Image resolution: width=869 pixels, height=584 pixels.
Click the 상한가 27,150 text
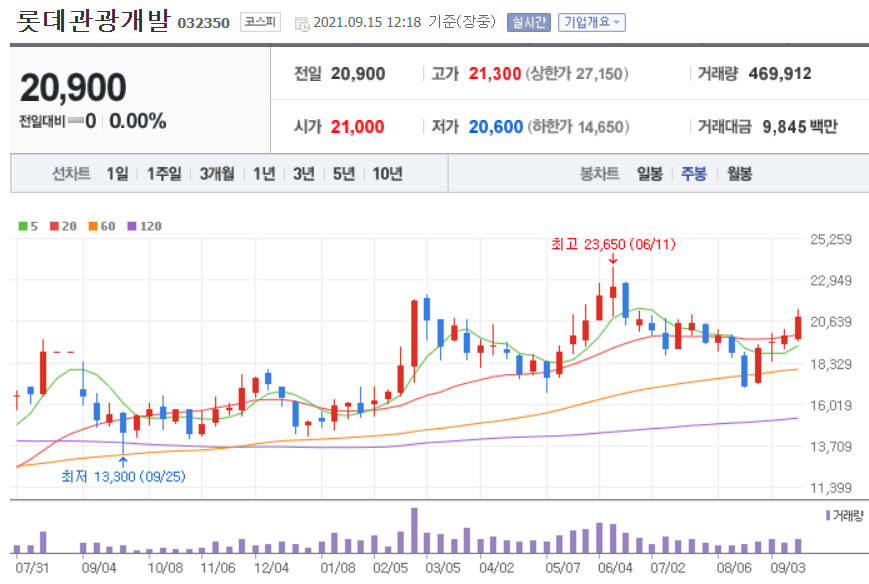576,74
